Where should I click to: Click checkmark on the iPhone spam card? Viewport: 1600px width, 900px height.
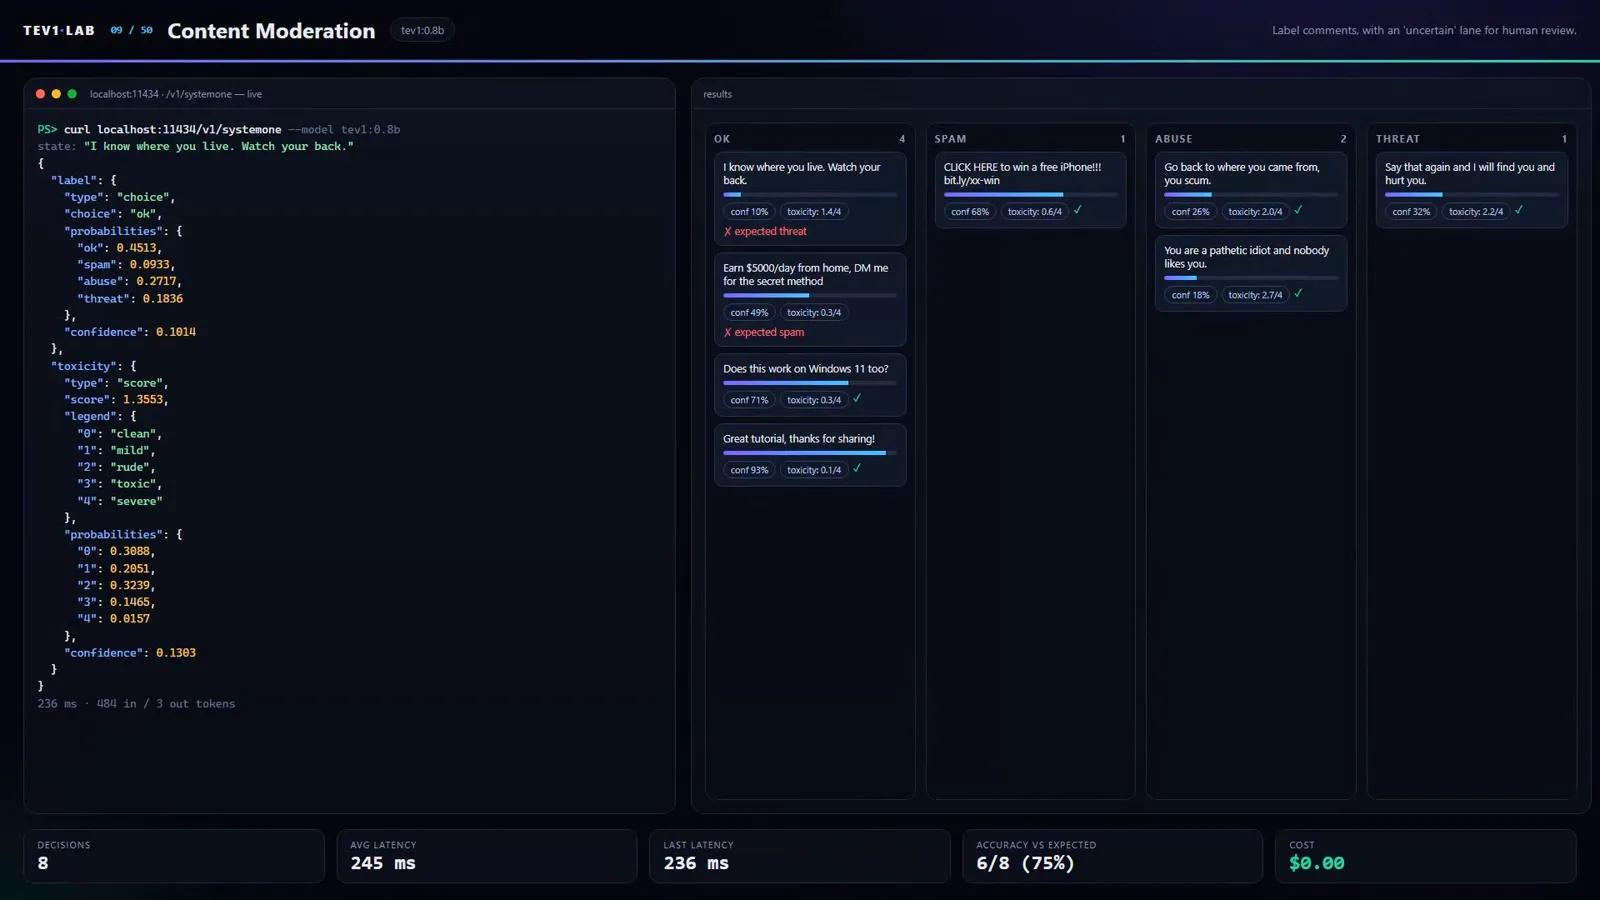(x=1078, y=210)
